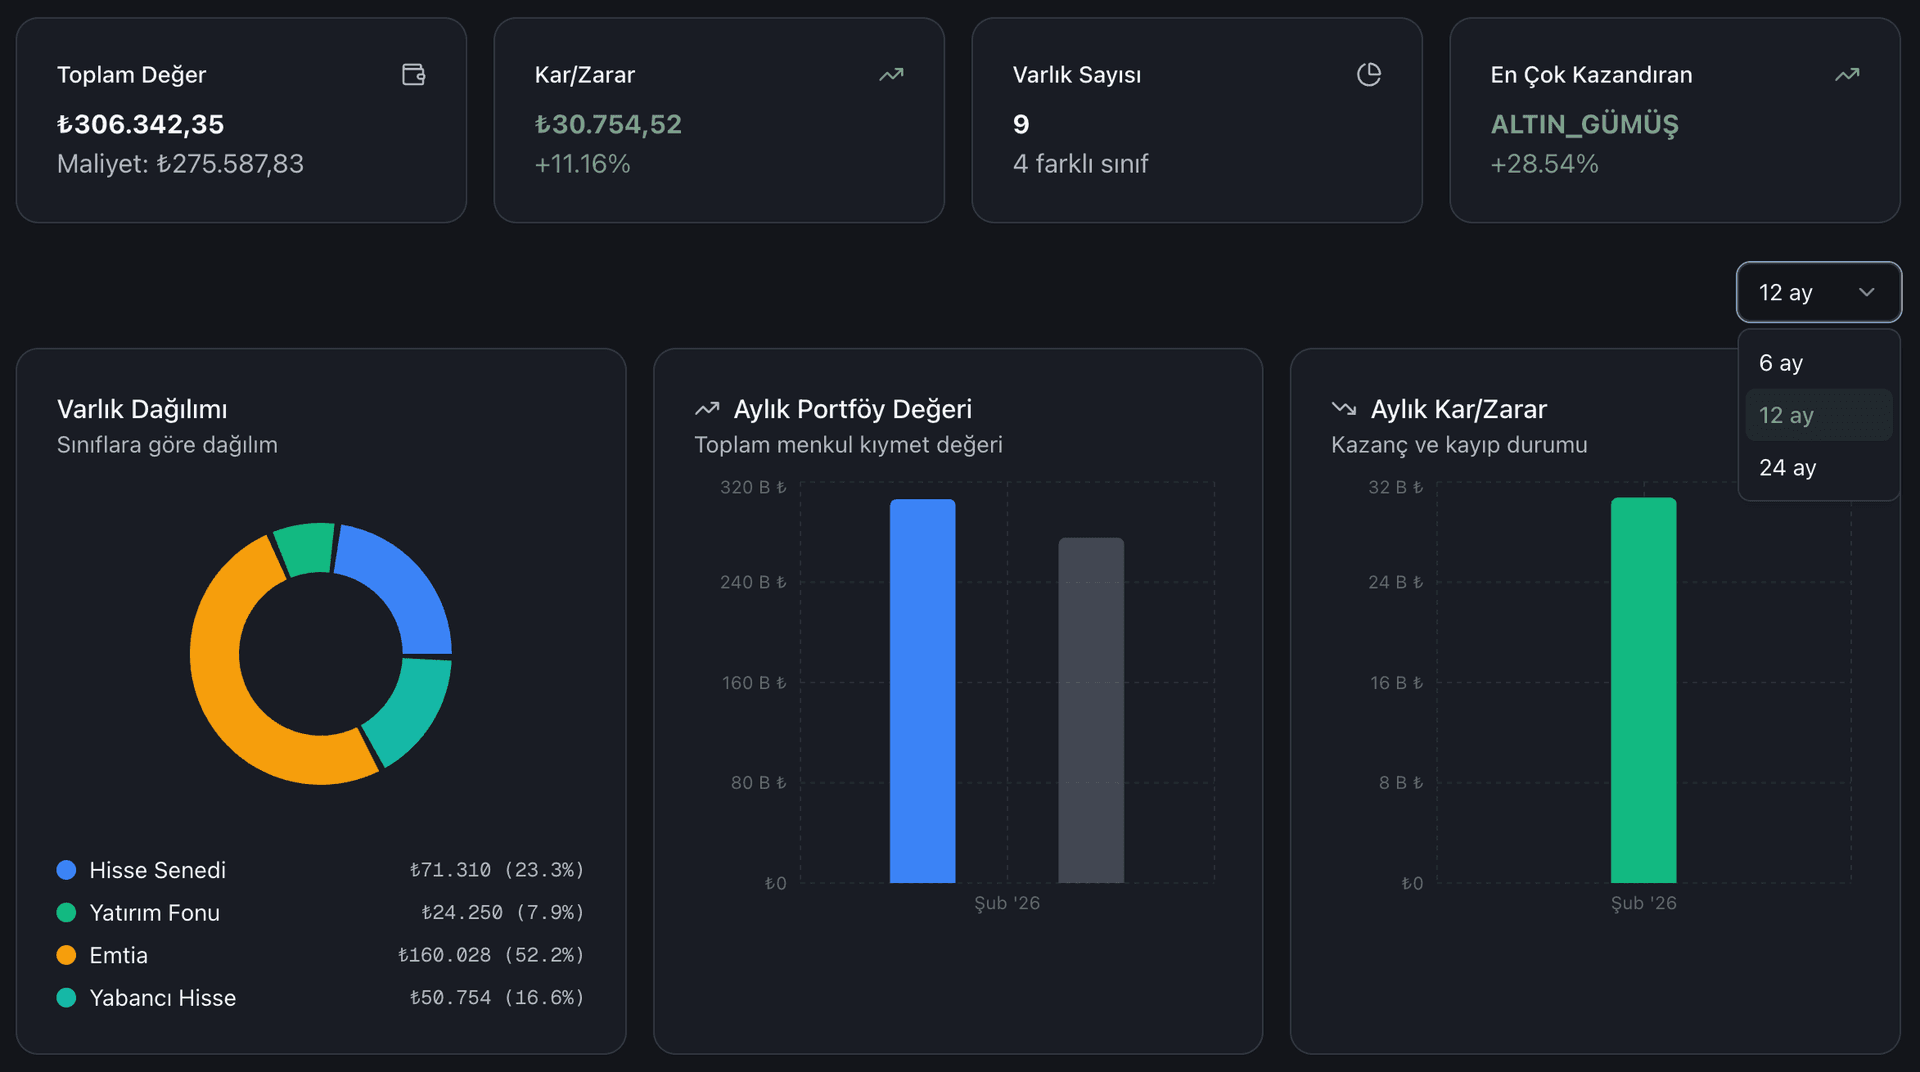
Task: Click the trend icon in Kar/Zarar card
Action: tap(891, 75)
